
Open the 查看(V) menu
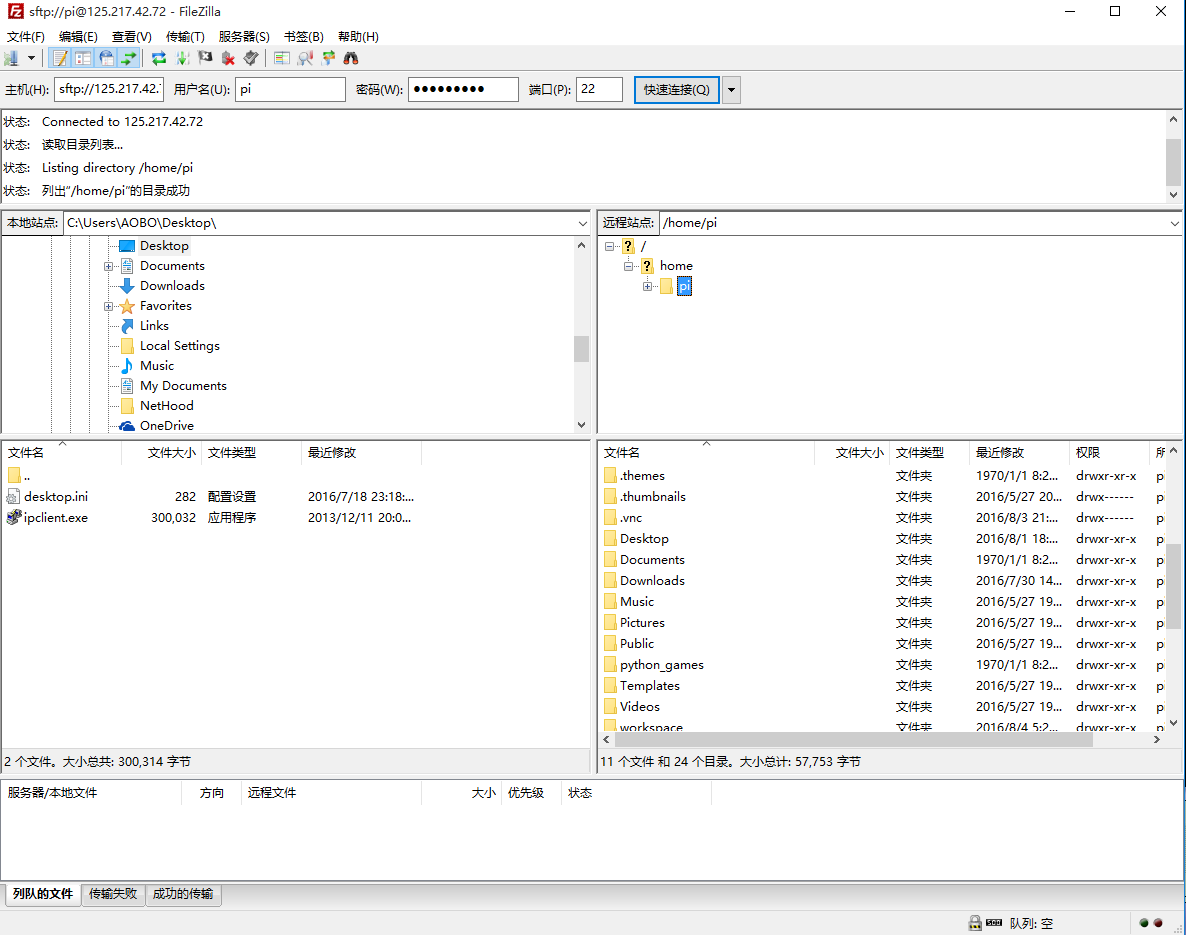[132, 36]
